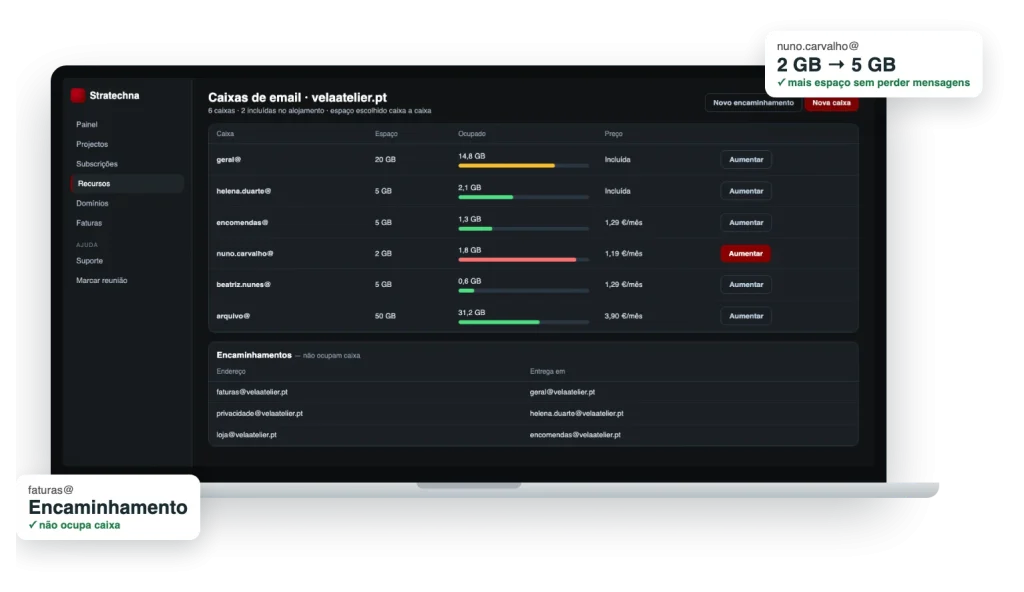Select Recursos in the sidebar
Viewport: 1024px width, 592px height.
127,184
